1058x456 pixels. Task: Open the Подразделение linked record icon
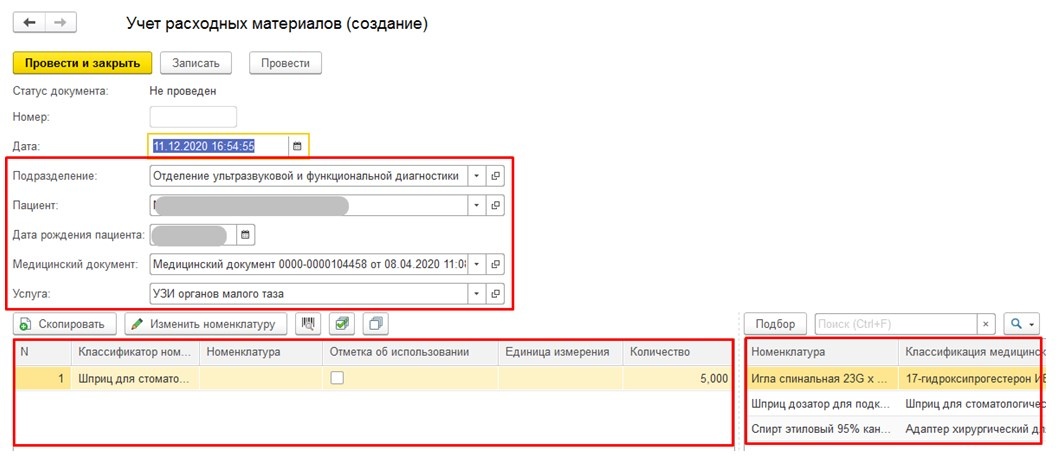point(496,176)
